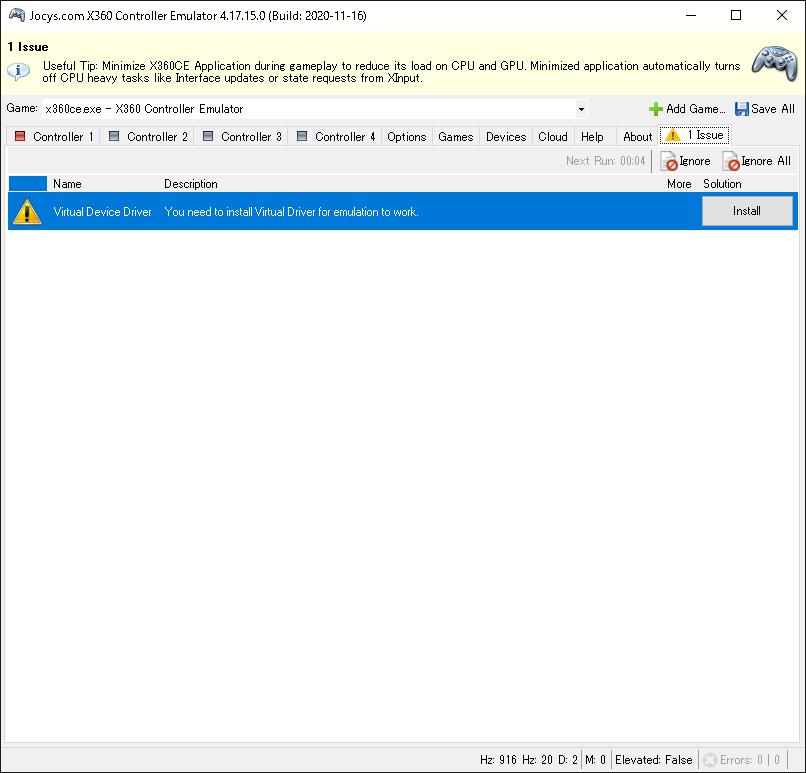Show the About tab

point(637,137)
